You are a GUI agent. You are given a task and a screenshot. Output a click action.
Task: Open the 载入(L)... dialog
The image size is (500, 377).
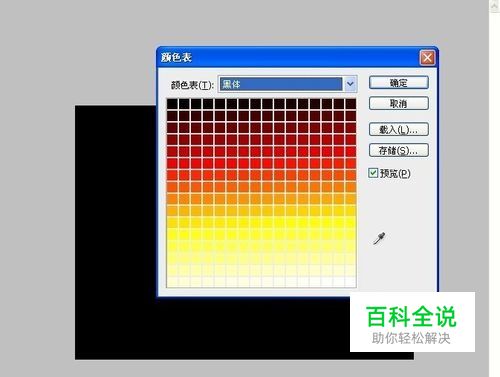pyautogui.click(x=399, y=129)
